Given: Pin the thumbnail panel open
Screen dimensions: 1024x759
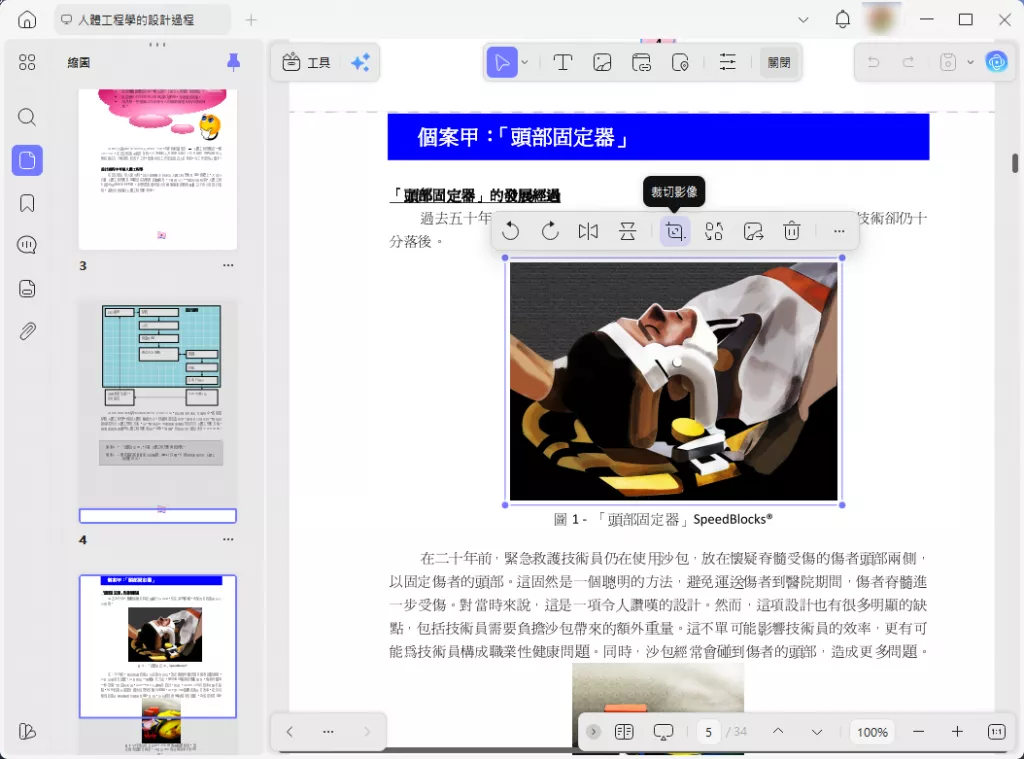Looking at the screenshot, I should (x=233, y=62).
